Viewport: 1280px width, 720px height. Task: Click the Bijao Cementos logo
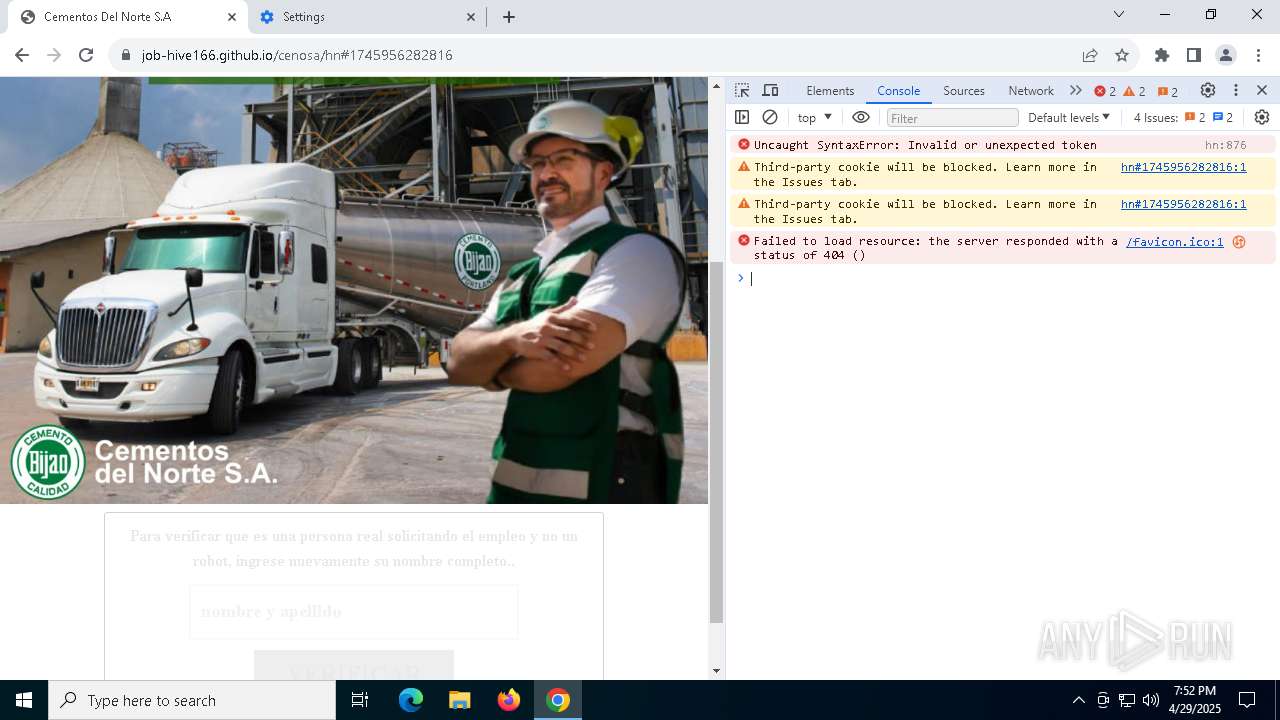click(47, 462)
